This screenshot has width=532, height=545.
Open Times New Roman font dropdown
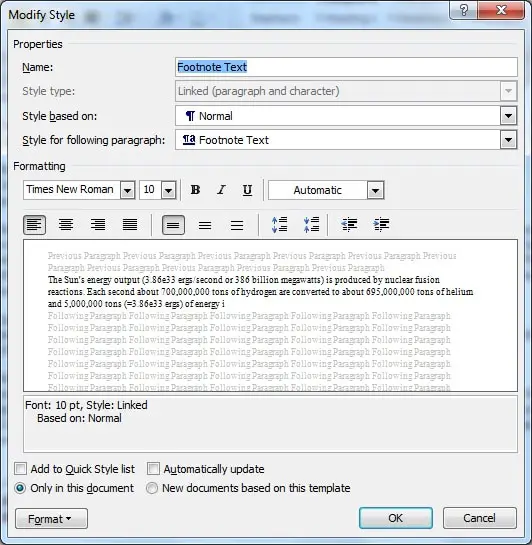tap(128, 190)
